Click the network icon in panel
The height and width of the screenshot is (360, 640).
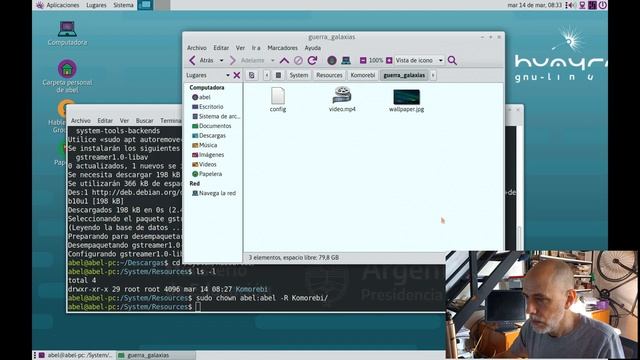tap(582, 5)
